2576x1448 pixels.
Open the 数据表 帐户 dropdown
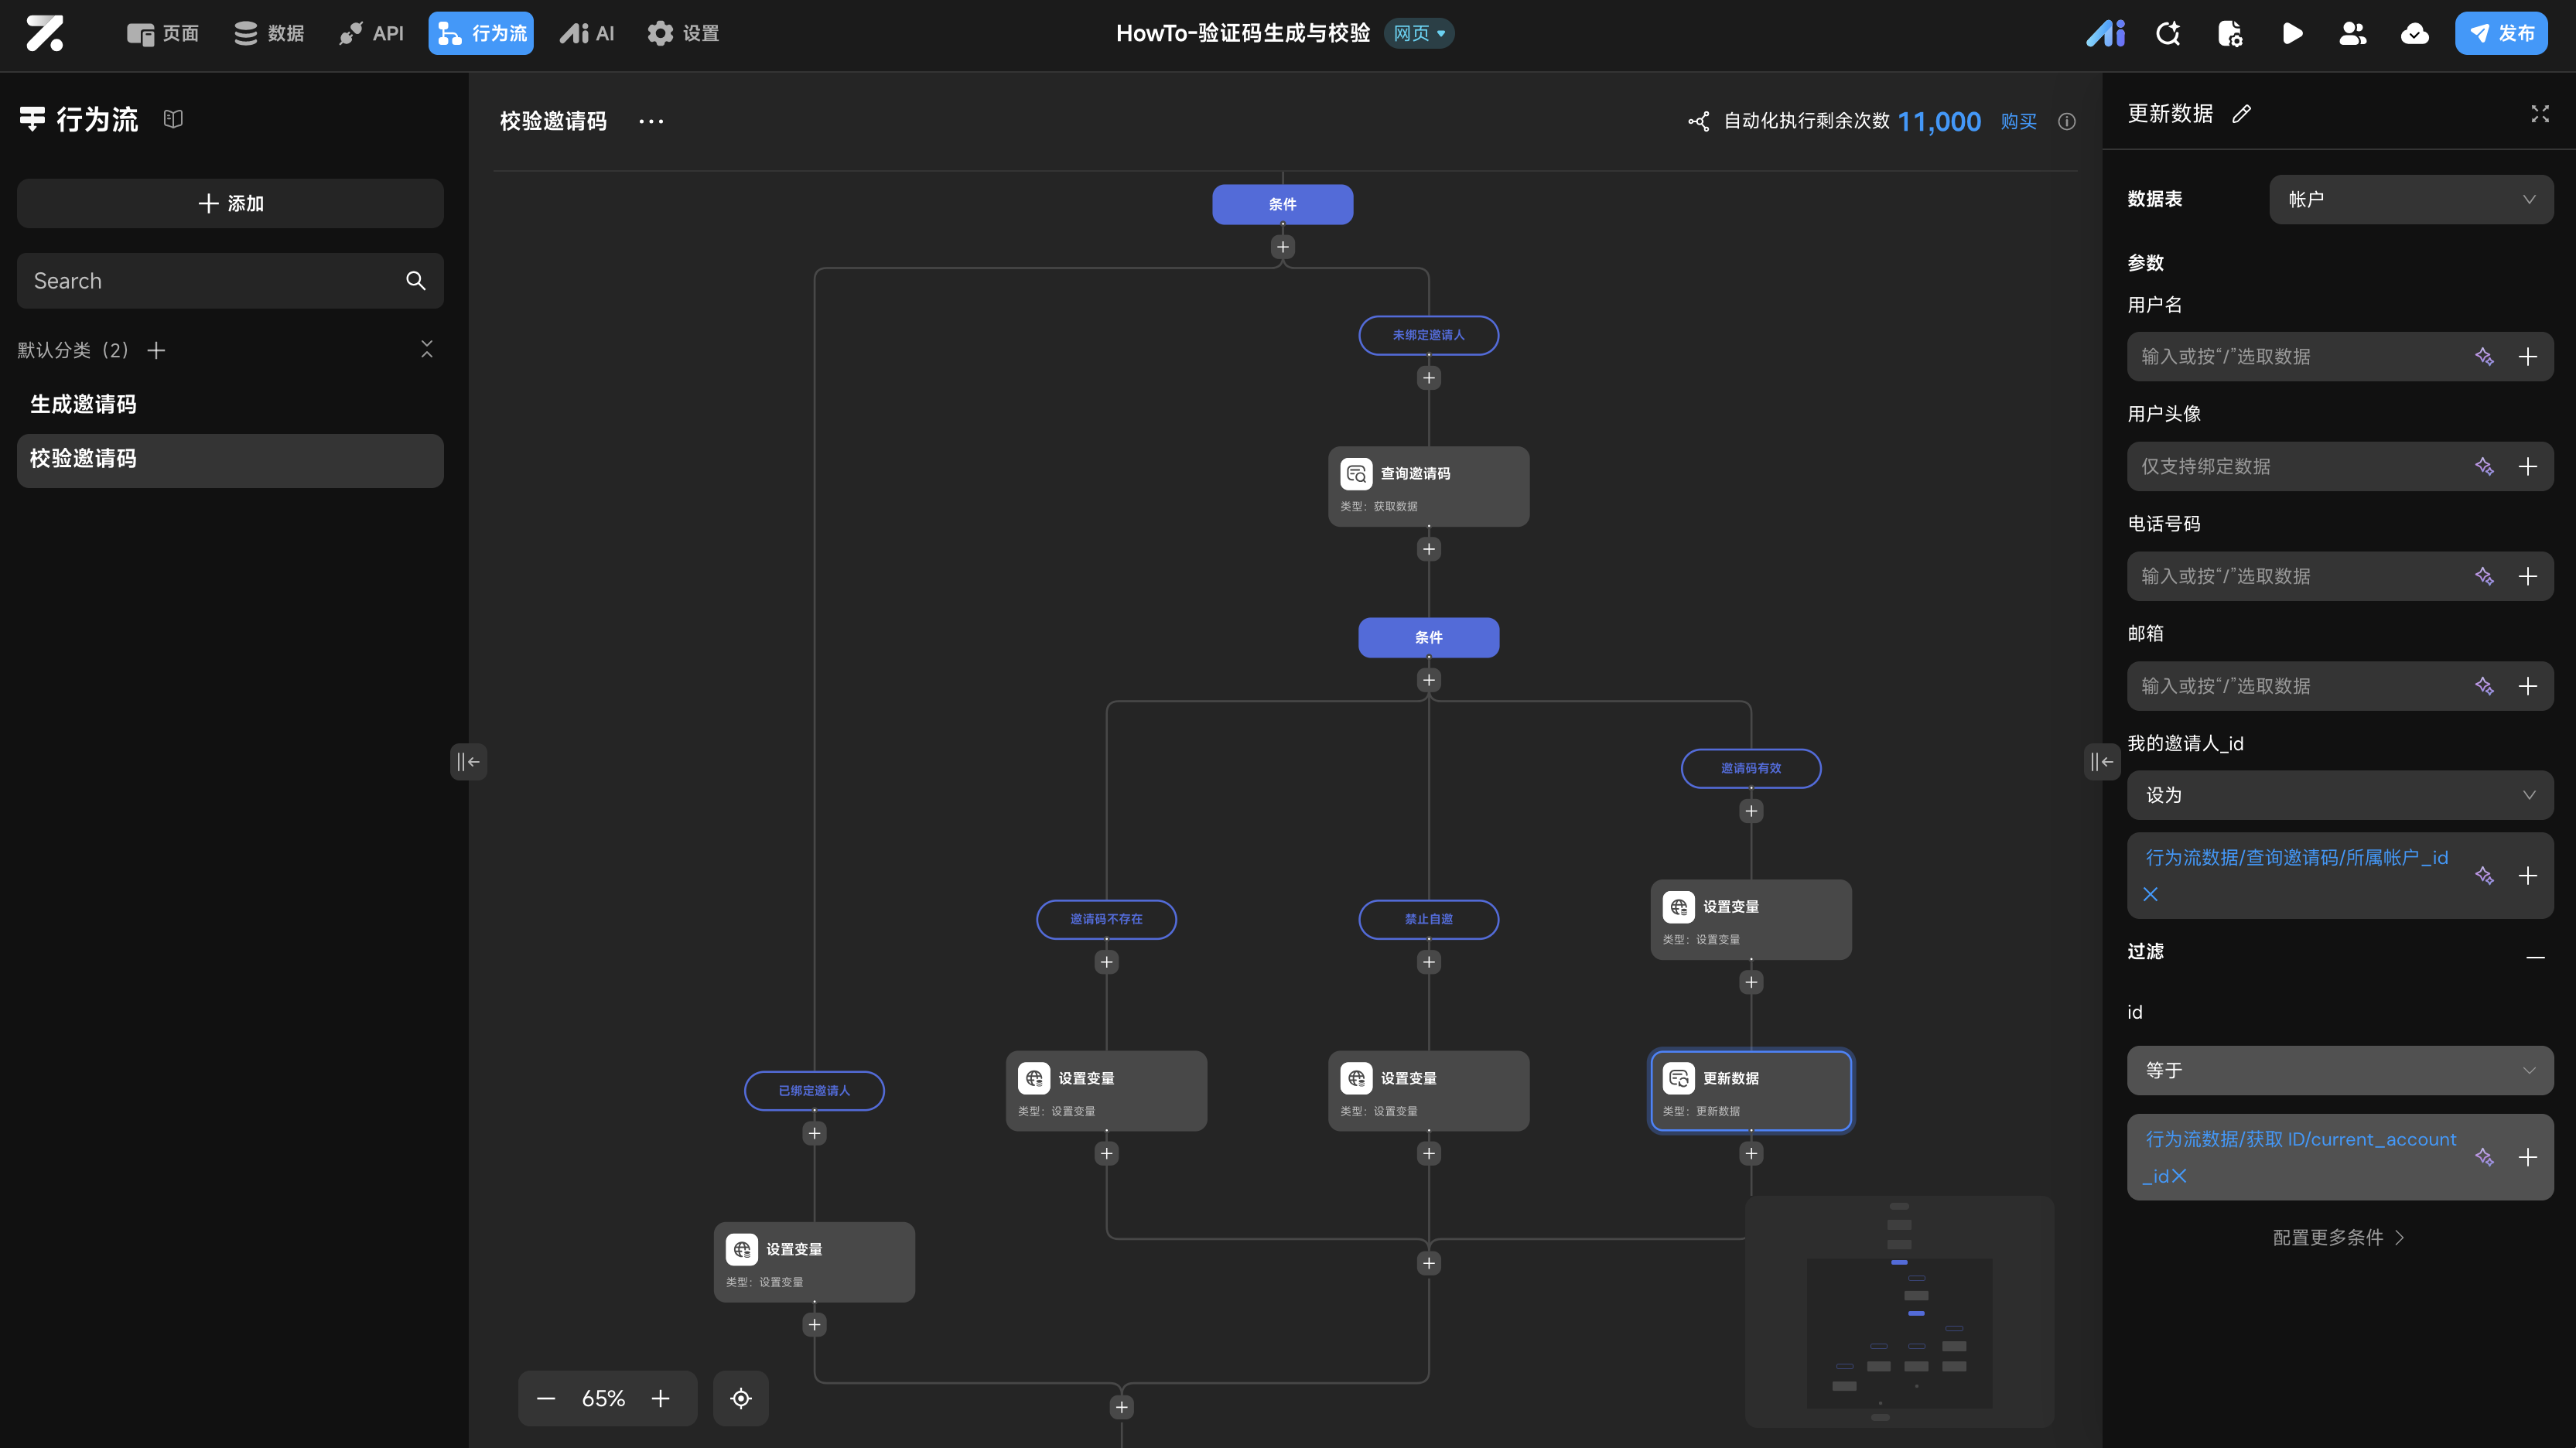pos(2410,199)
